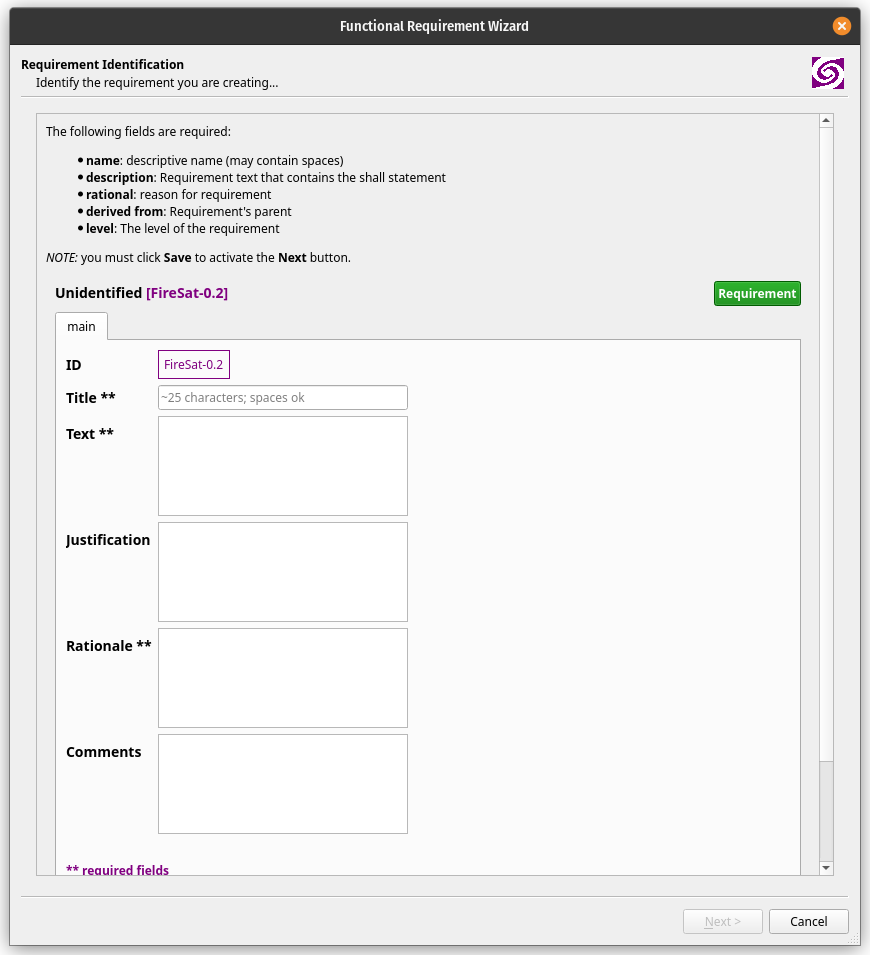Click the Next button

723,922
